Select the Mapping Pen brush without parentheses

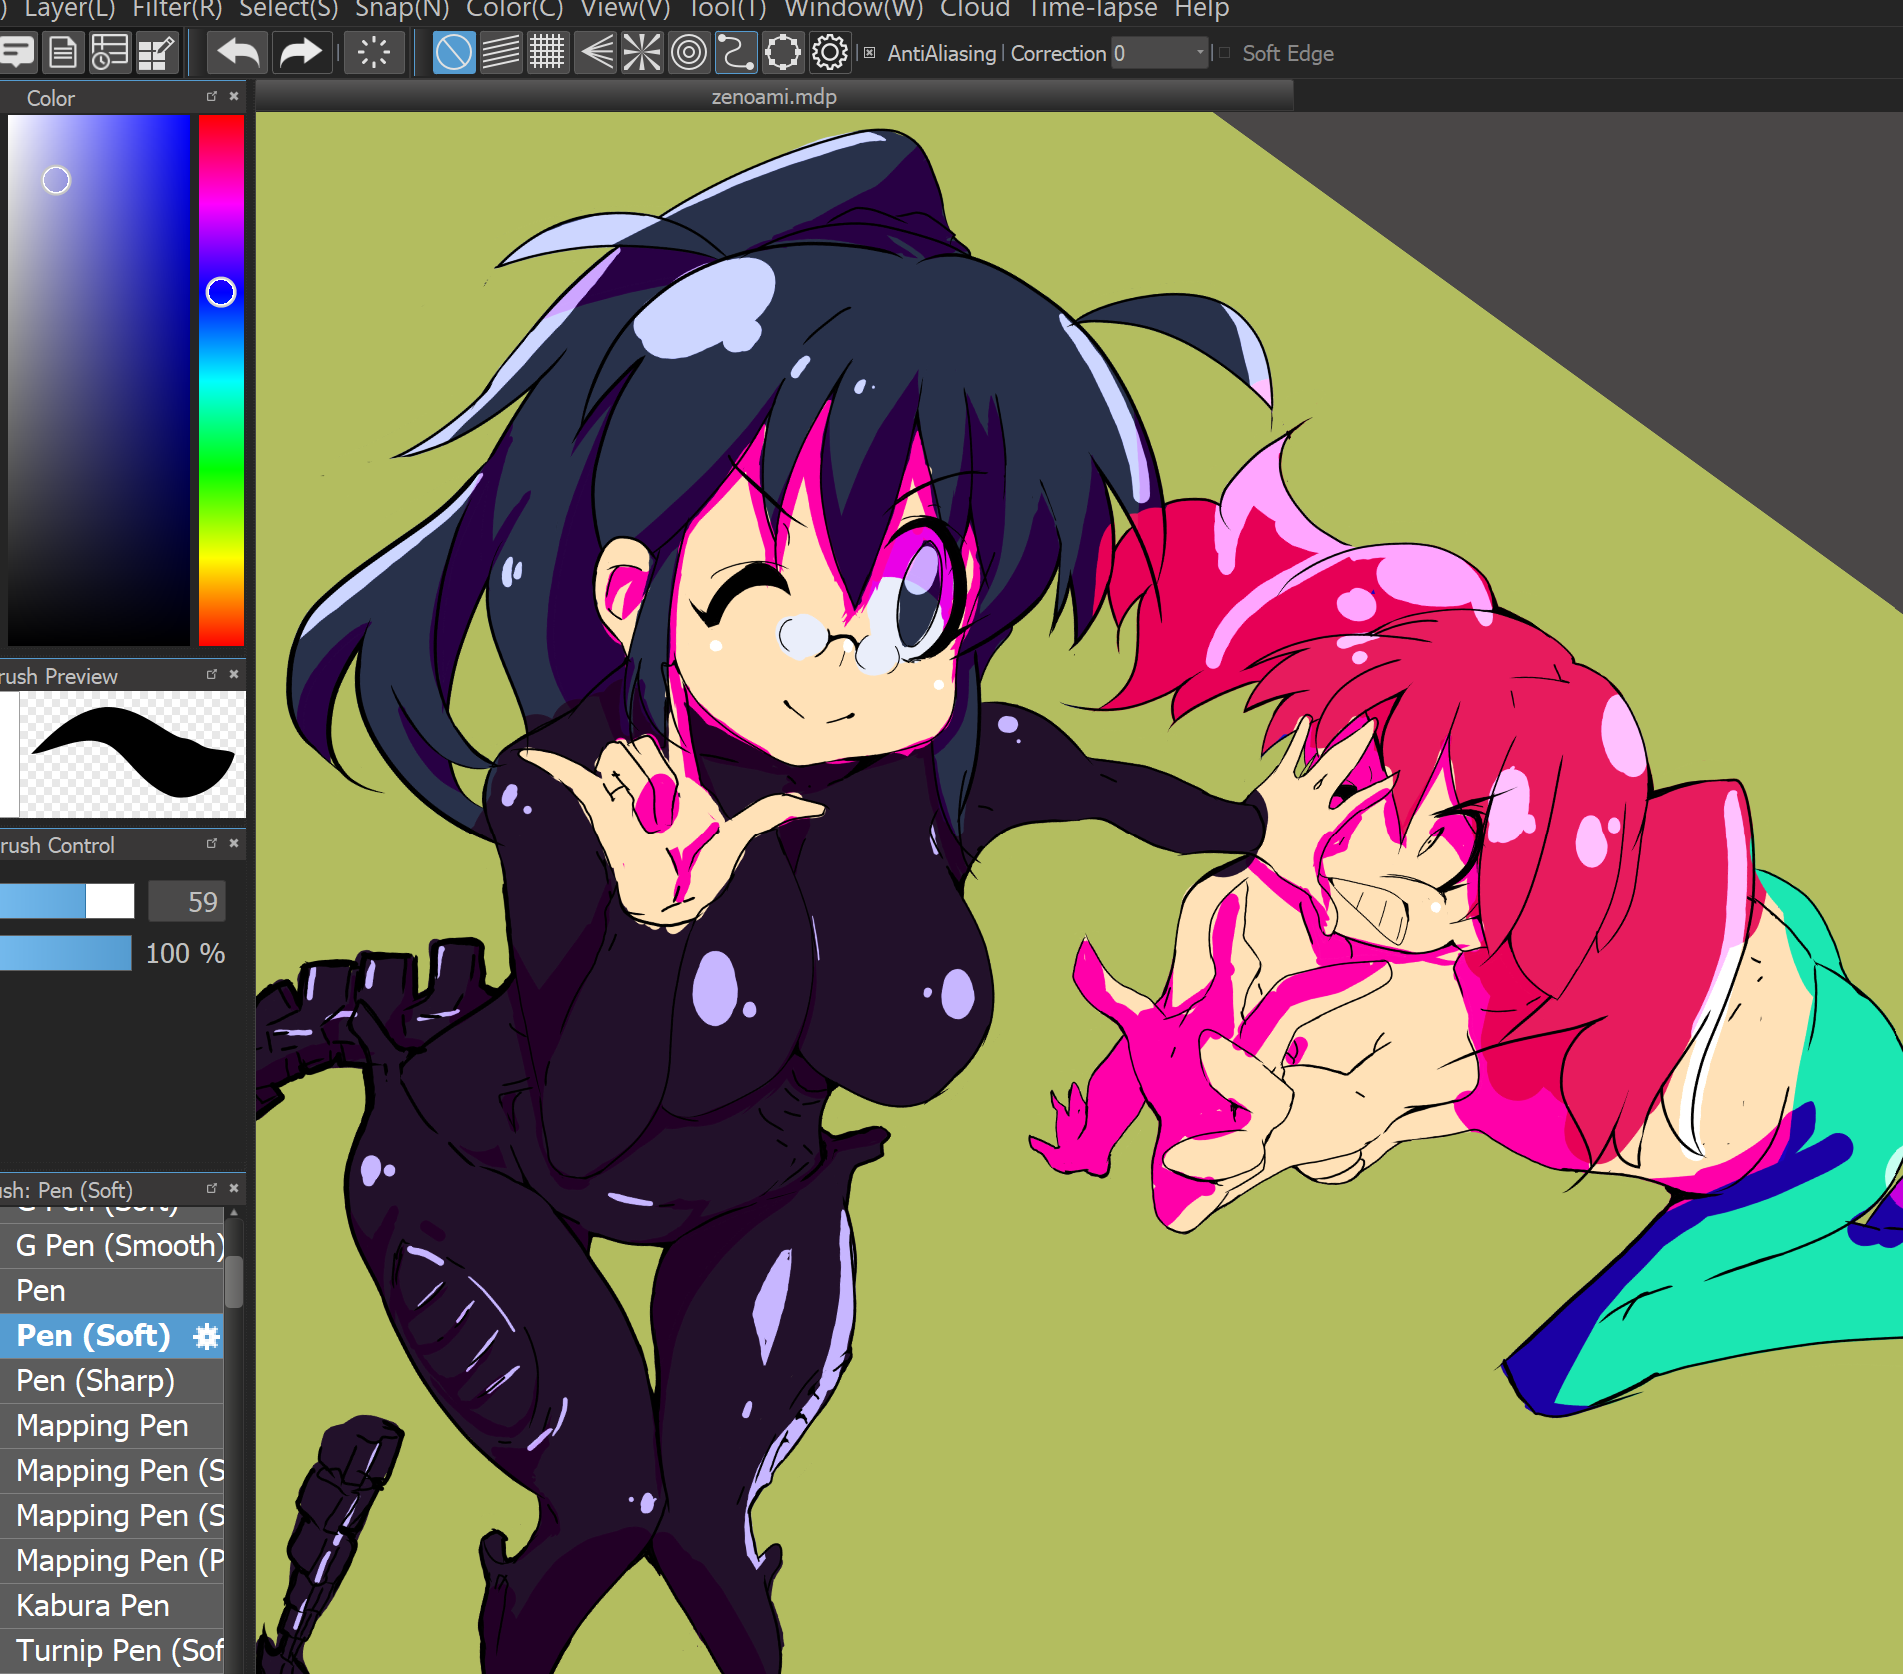click(x=112, y=1426)
